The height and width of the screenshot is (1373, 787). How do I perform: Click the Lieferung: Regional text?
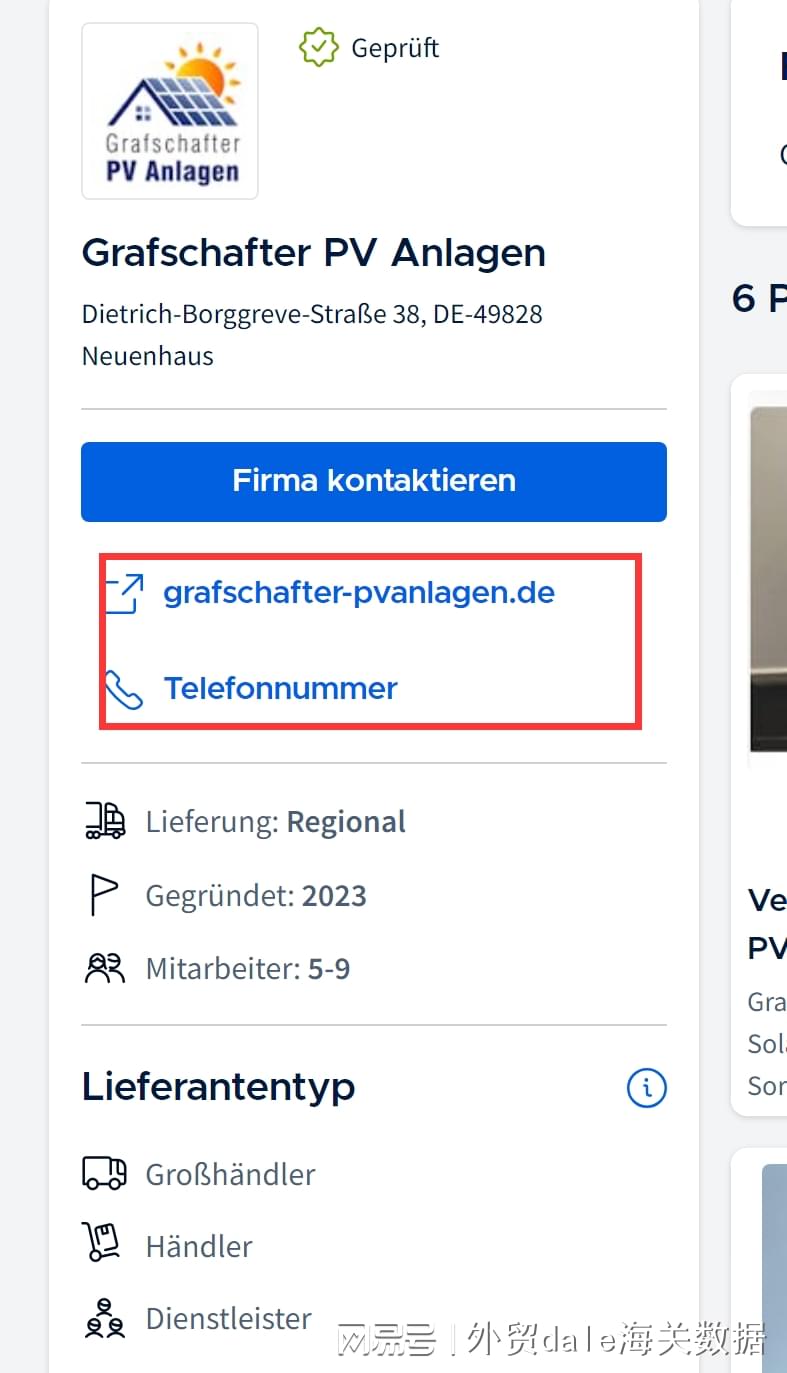click(276, 822)
